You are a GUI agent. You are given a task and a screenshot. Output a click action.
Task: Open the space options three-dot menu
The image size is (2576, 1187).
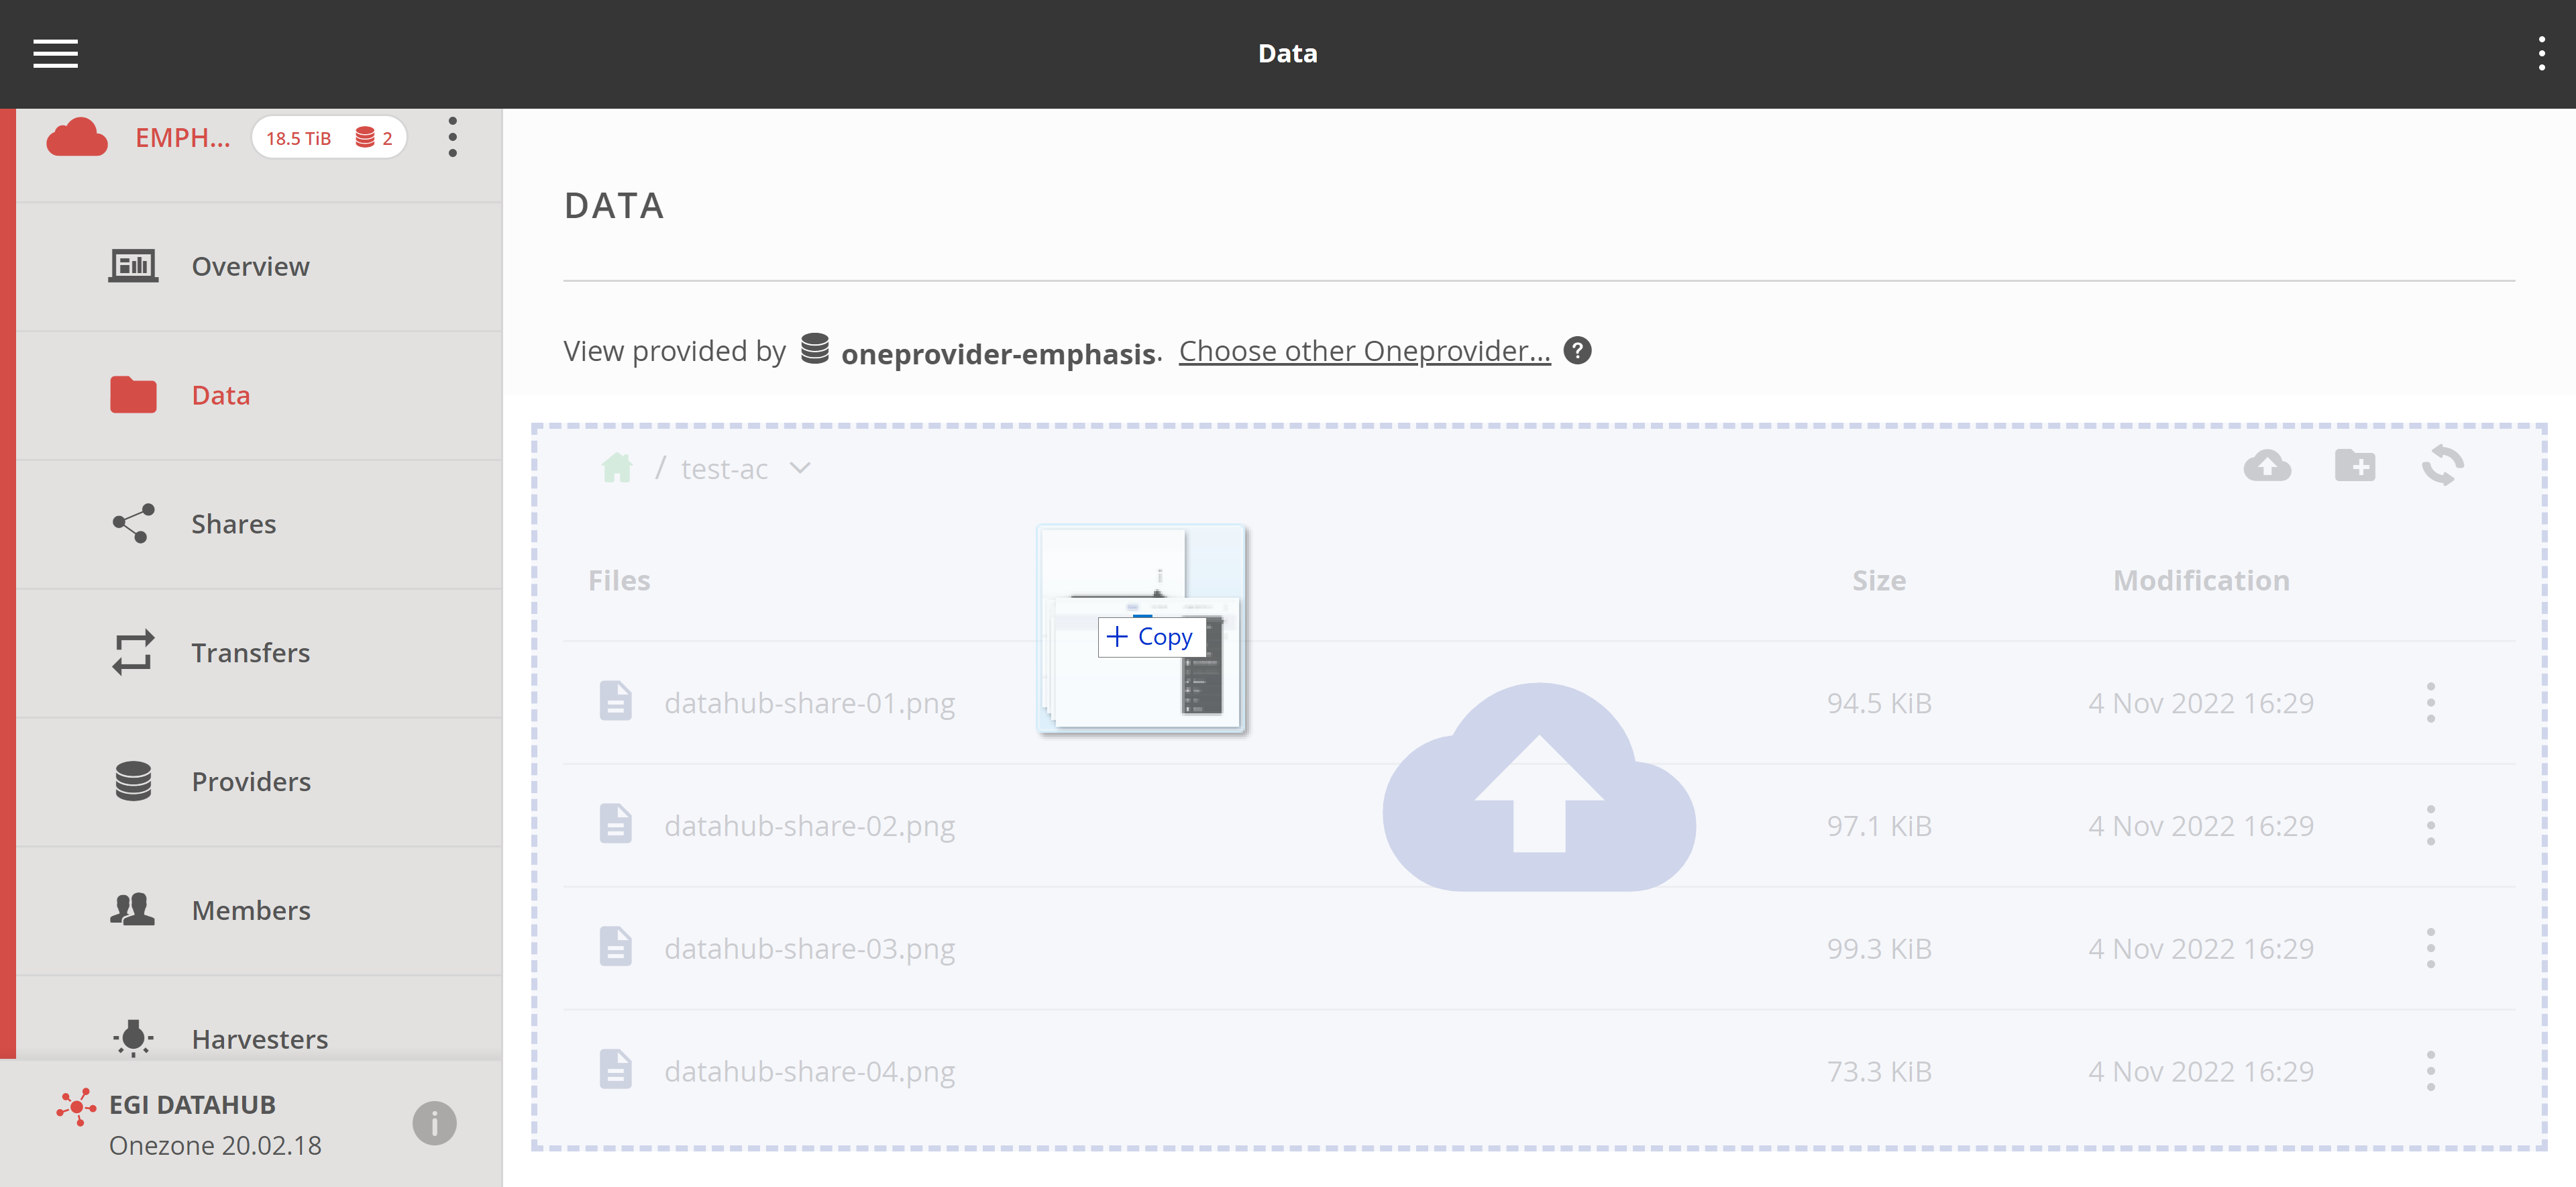(x=452, y=137)
